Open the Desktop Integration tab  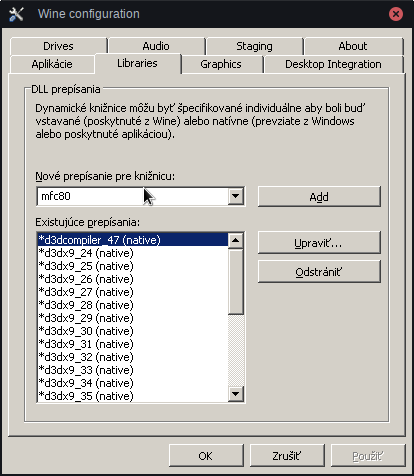pos(333,64)
